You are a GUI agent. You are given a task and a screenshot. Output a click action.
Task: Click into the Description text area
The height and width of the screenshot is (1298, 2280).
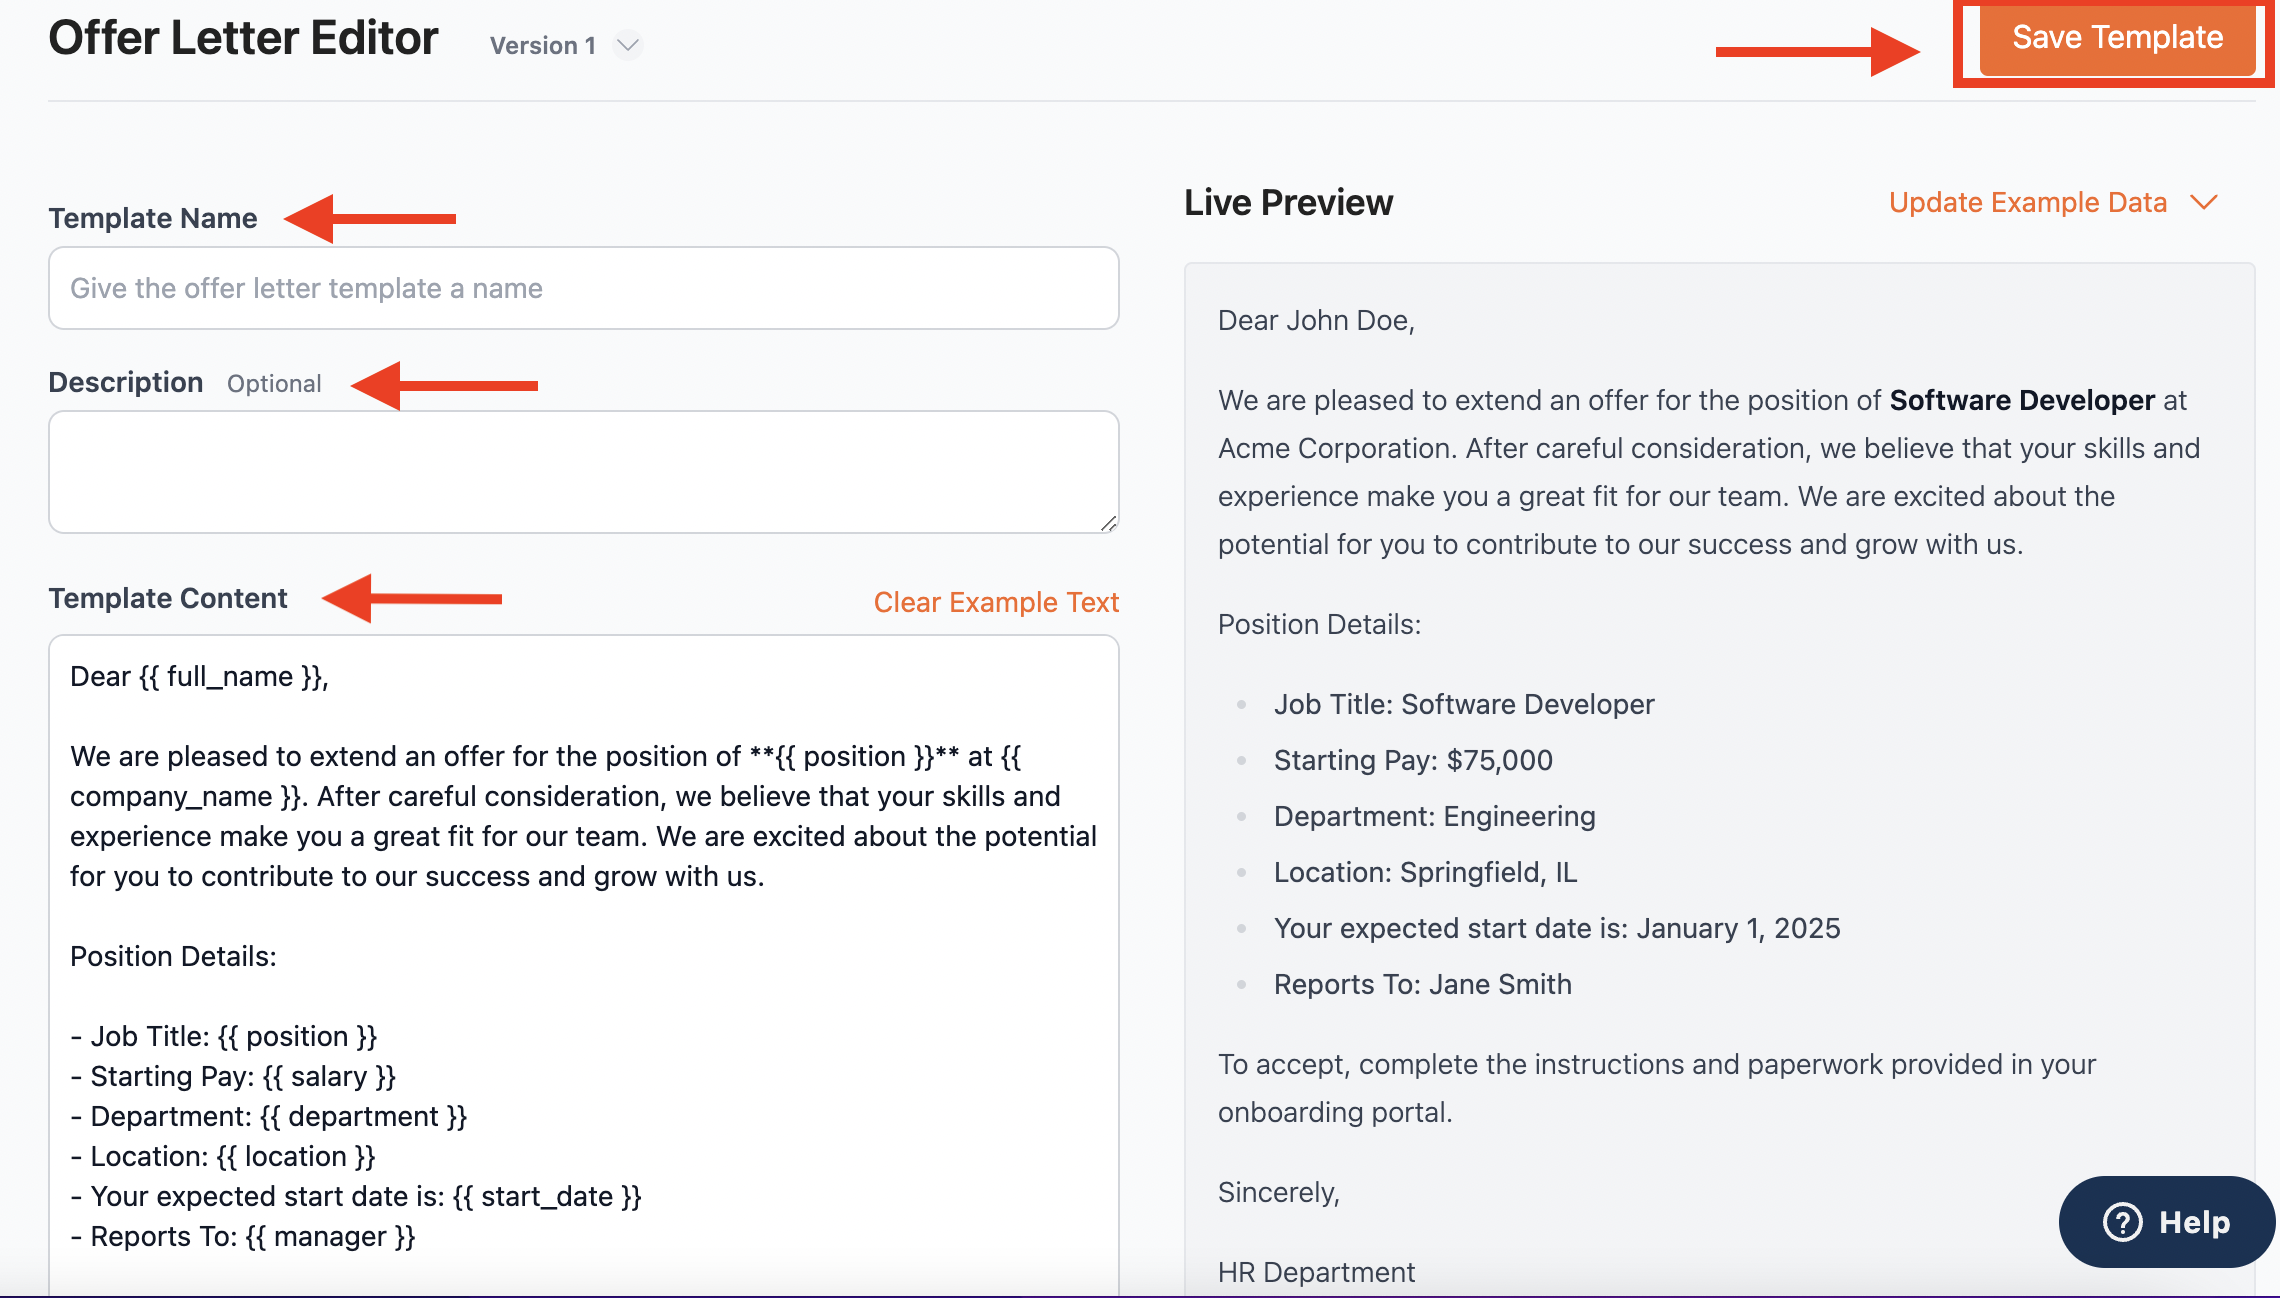(584, 472)
